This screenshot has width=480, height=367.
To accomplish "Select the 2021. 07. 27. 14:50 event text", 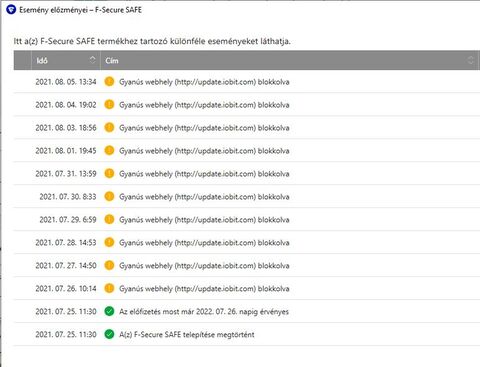I will [x=204, y=266].
